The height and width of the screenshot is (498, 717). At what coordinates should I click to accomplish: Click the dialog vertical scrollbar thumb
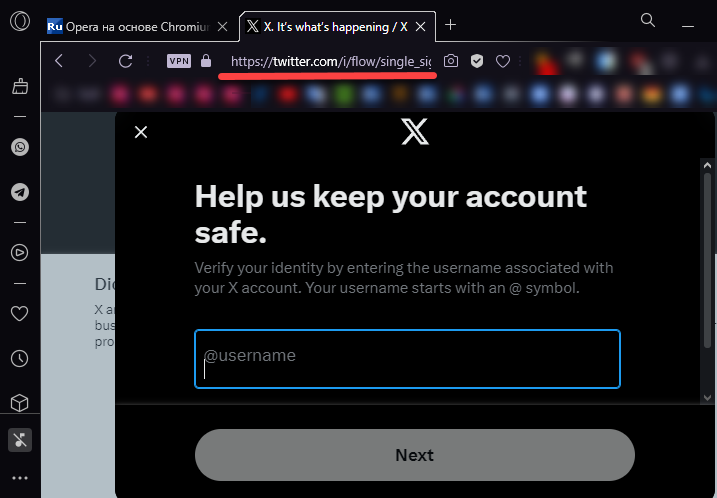coord(707,261)
